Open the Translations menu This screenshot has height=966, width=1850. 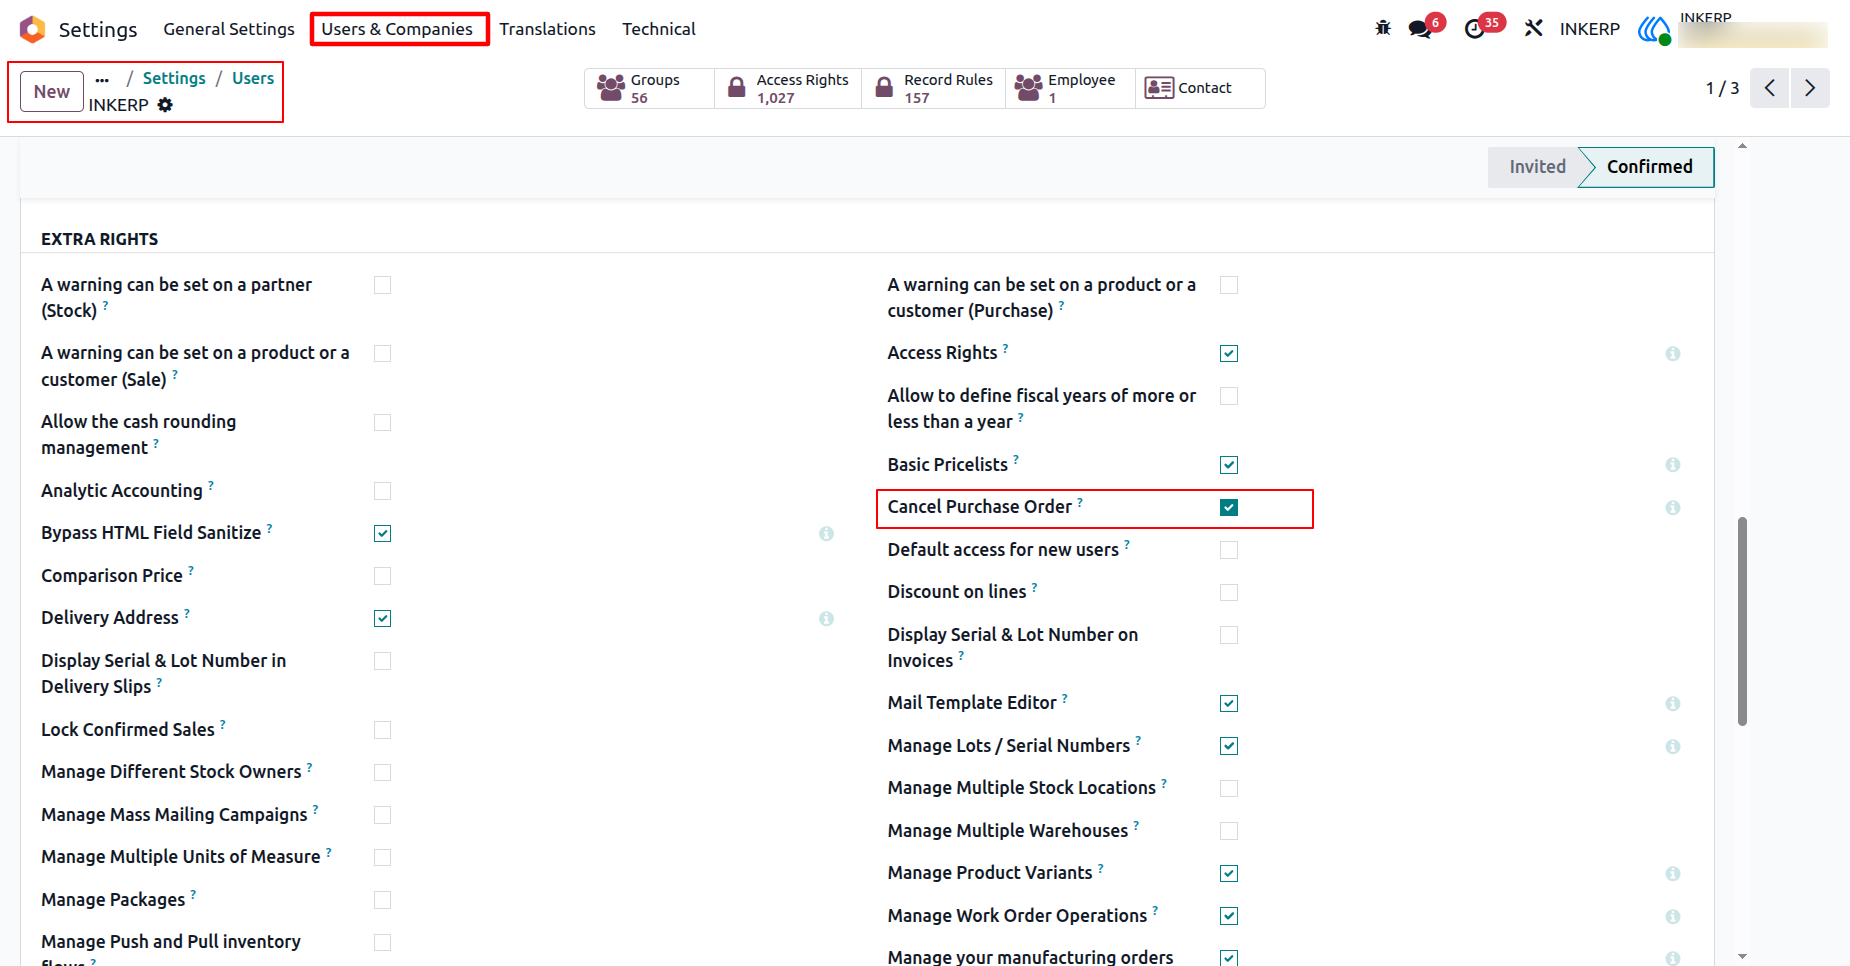point(547,29)
